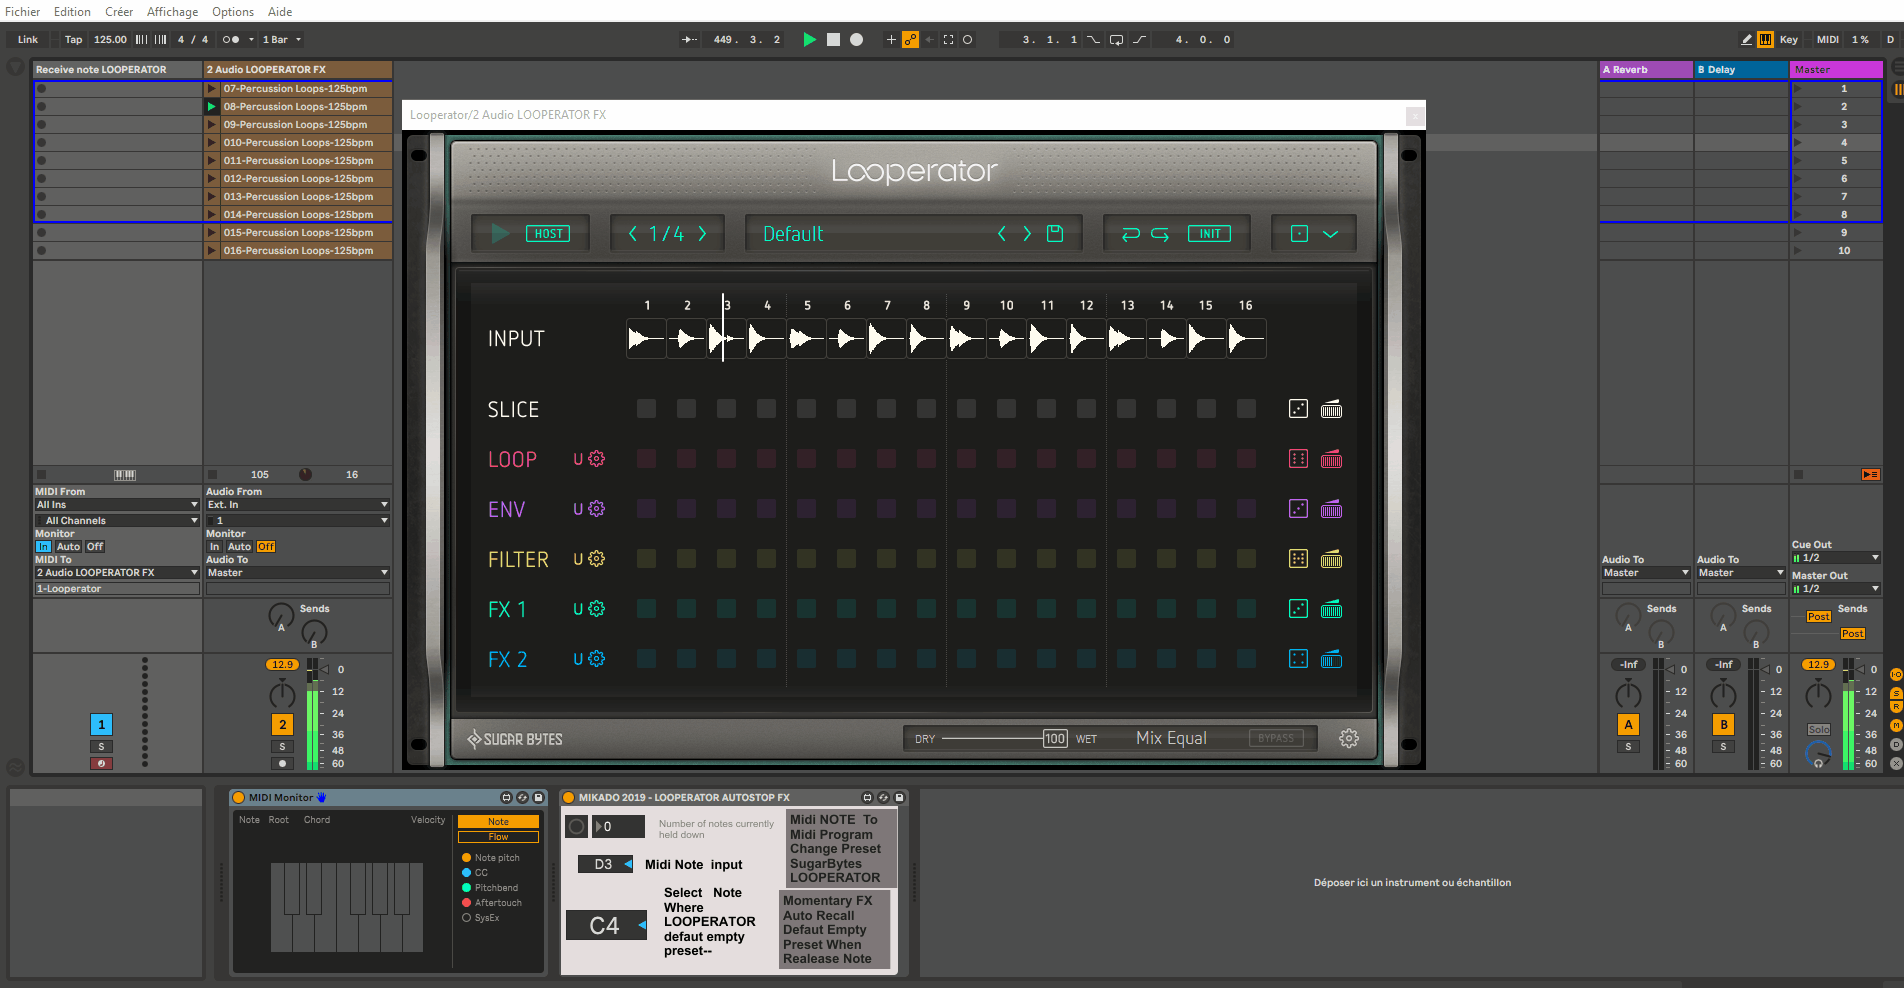Open the Fichier menu
This screenshot has width=1904, height=988.
22,12
